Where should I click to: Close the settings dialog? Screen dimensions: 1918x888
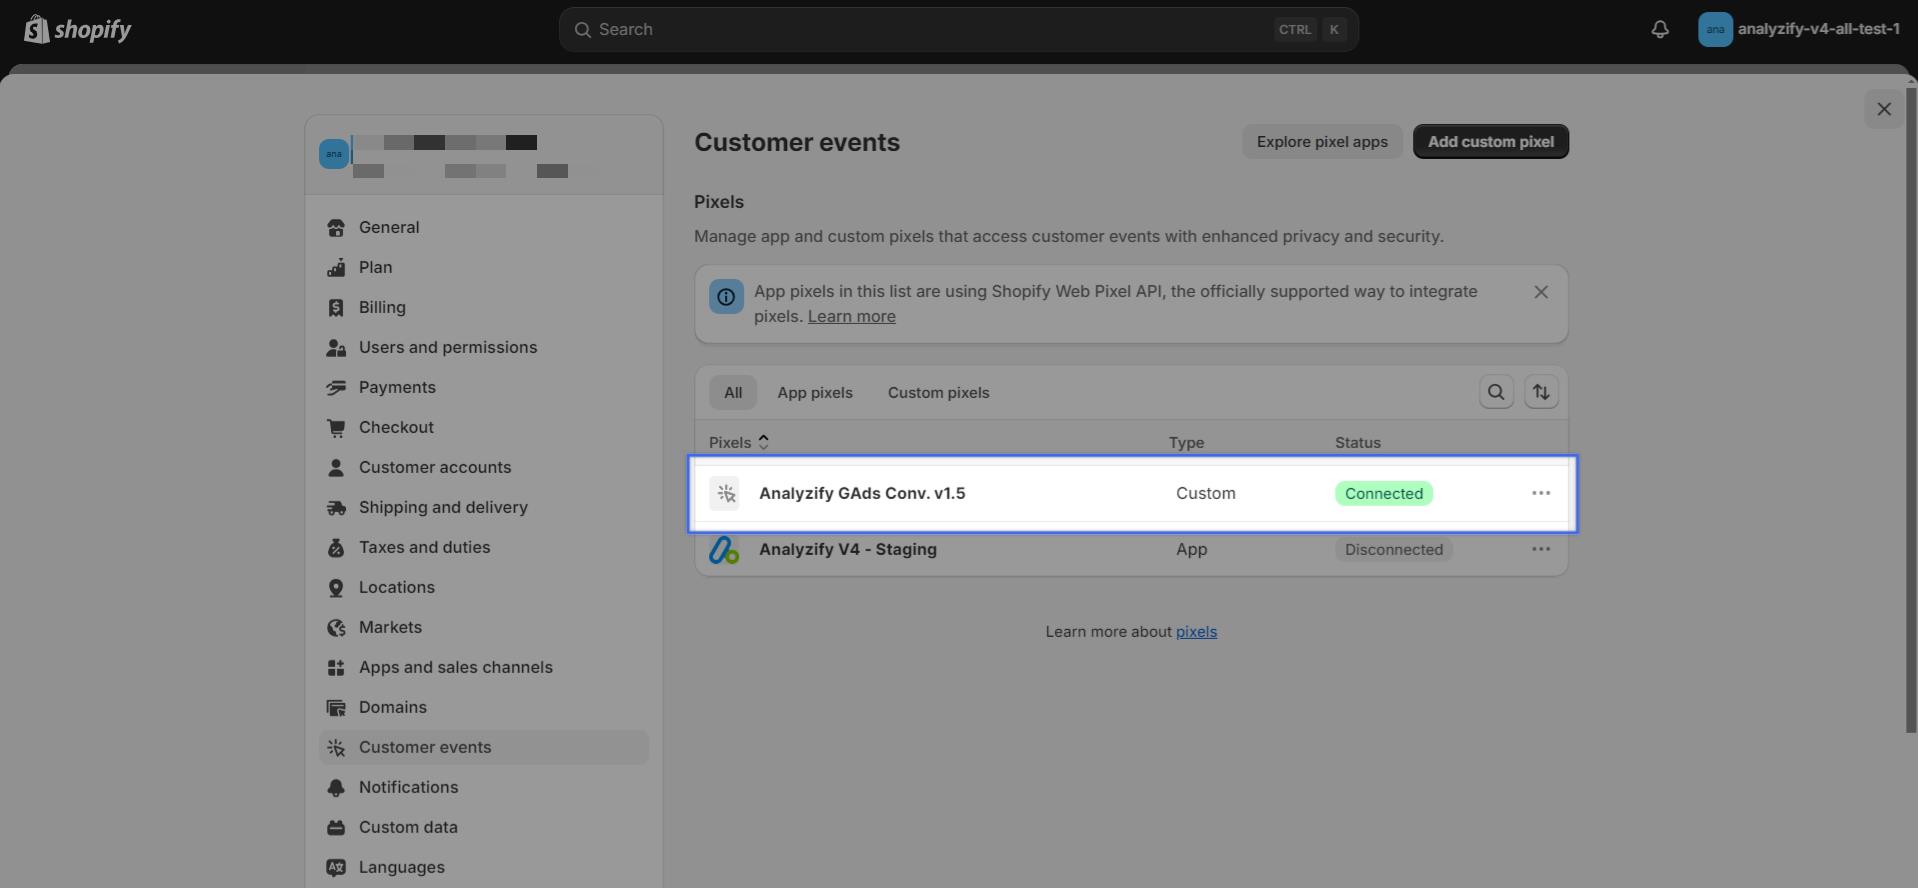[1884, 109]
